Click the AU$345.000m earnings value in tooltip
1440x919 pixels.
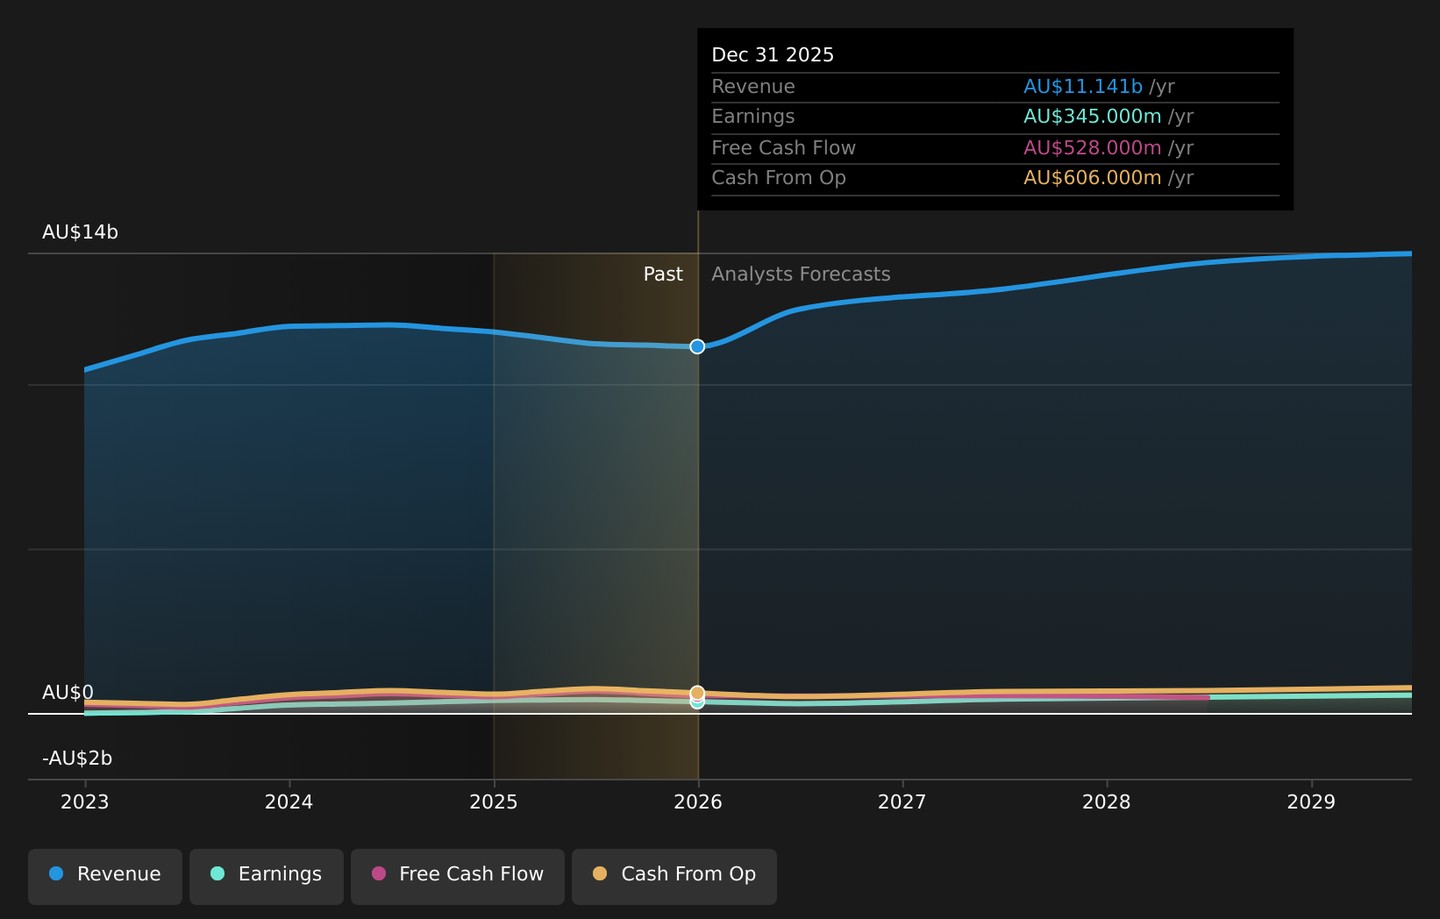[x=1092, y=117]
